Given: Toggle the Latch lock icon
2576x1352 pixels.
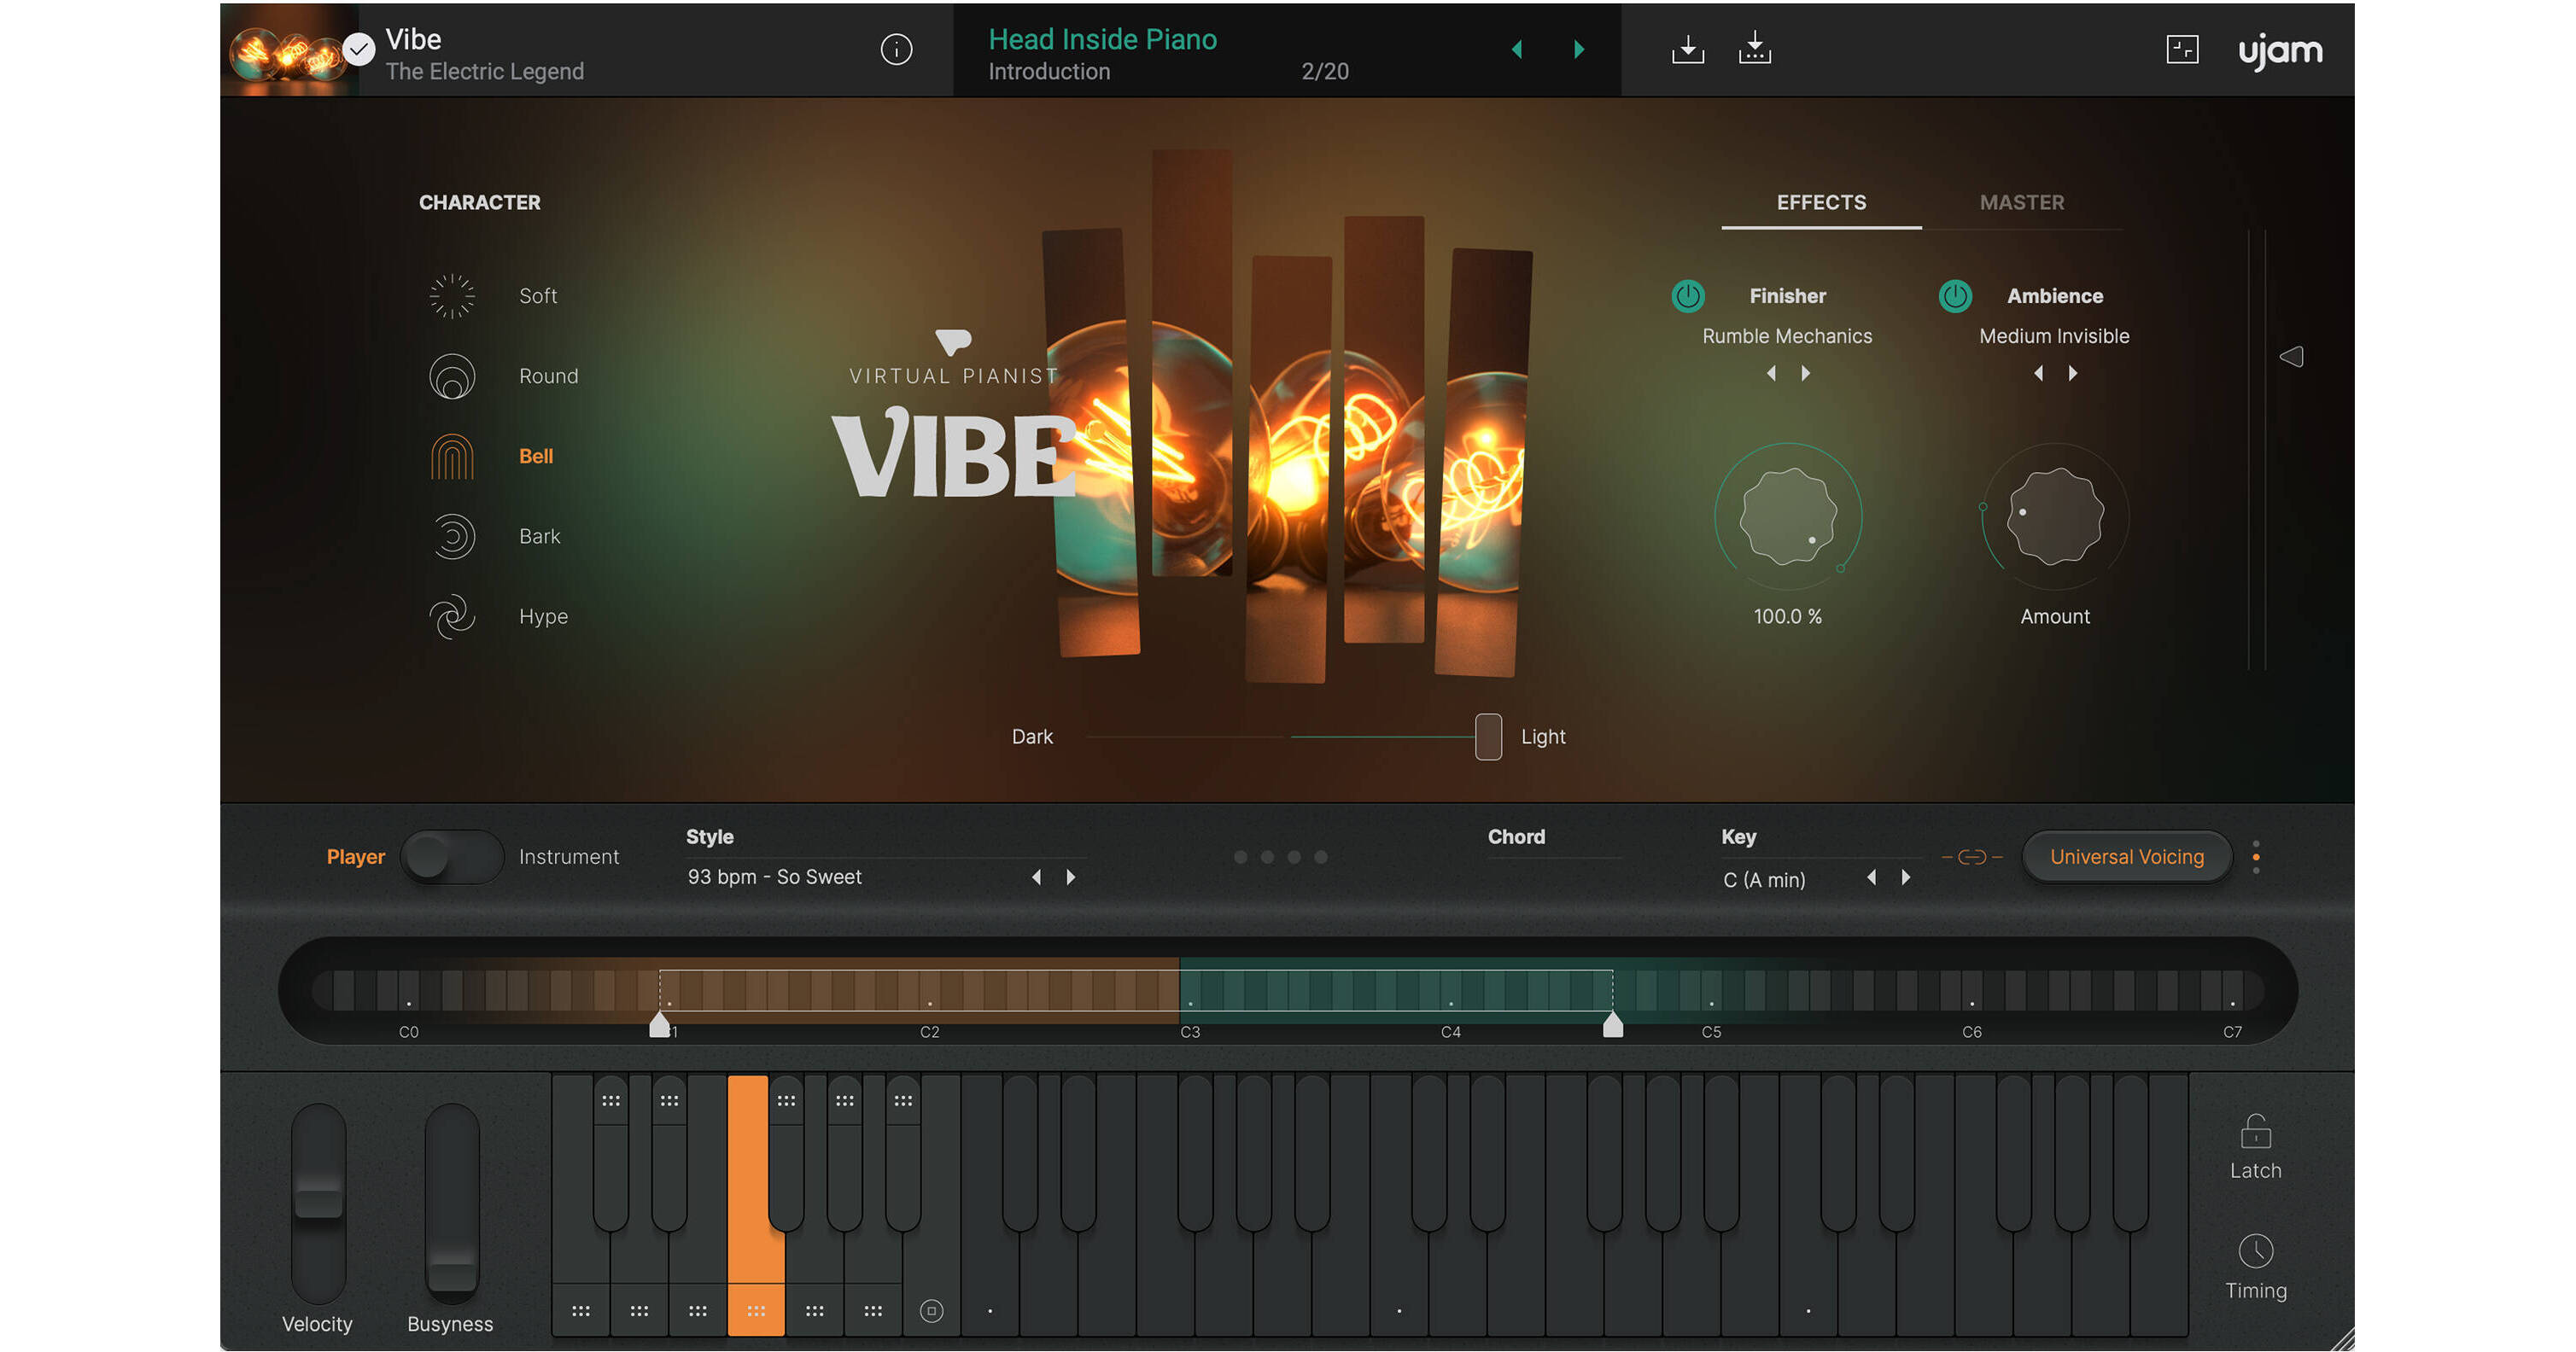Looking at the screenshot, I should click(2256, 1131).
